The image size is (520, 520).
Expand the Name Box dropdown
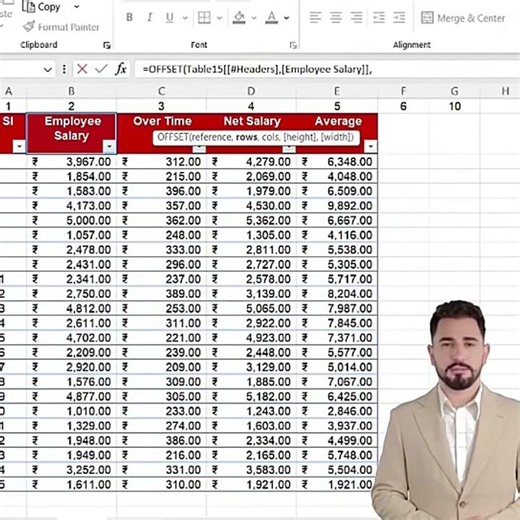48,70
